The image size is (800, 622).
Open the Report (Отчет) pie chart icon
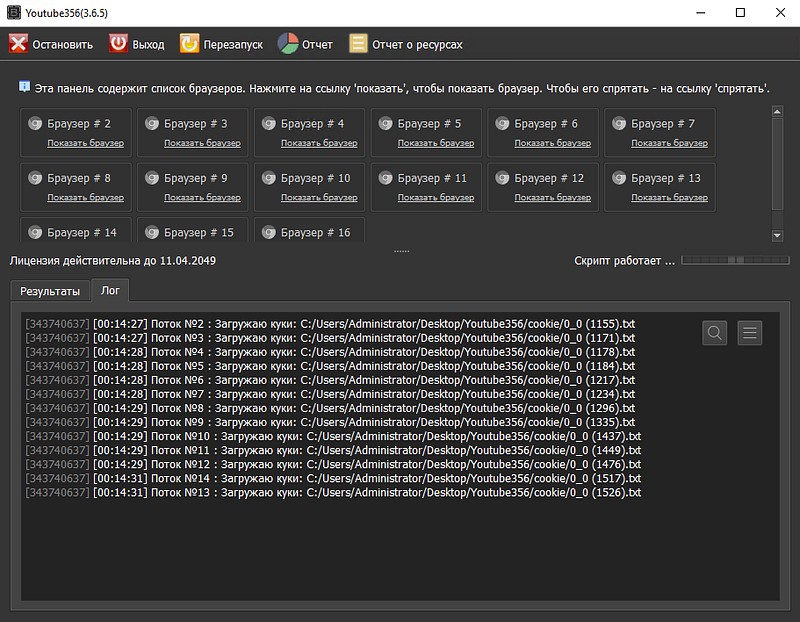(x=288, y=44)
